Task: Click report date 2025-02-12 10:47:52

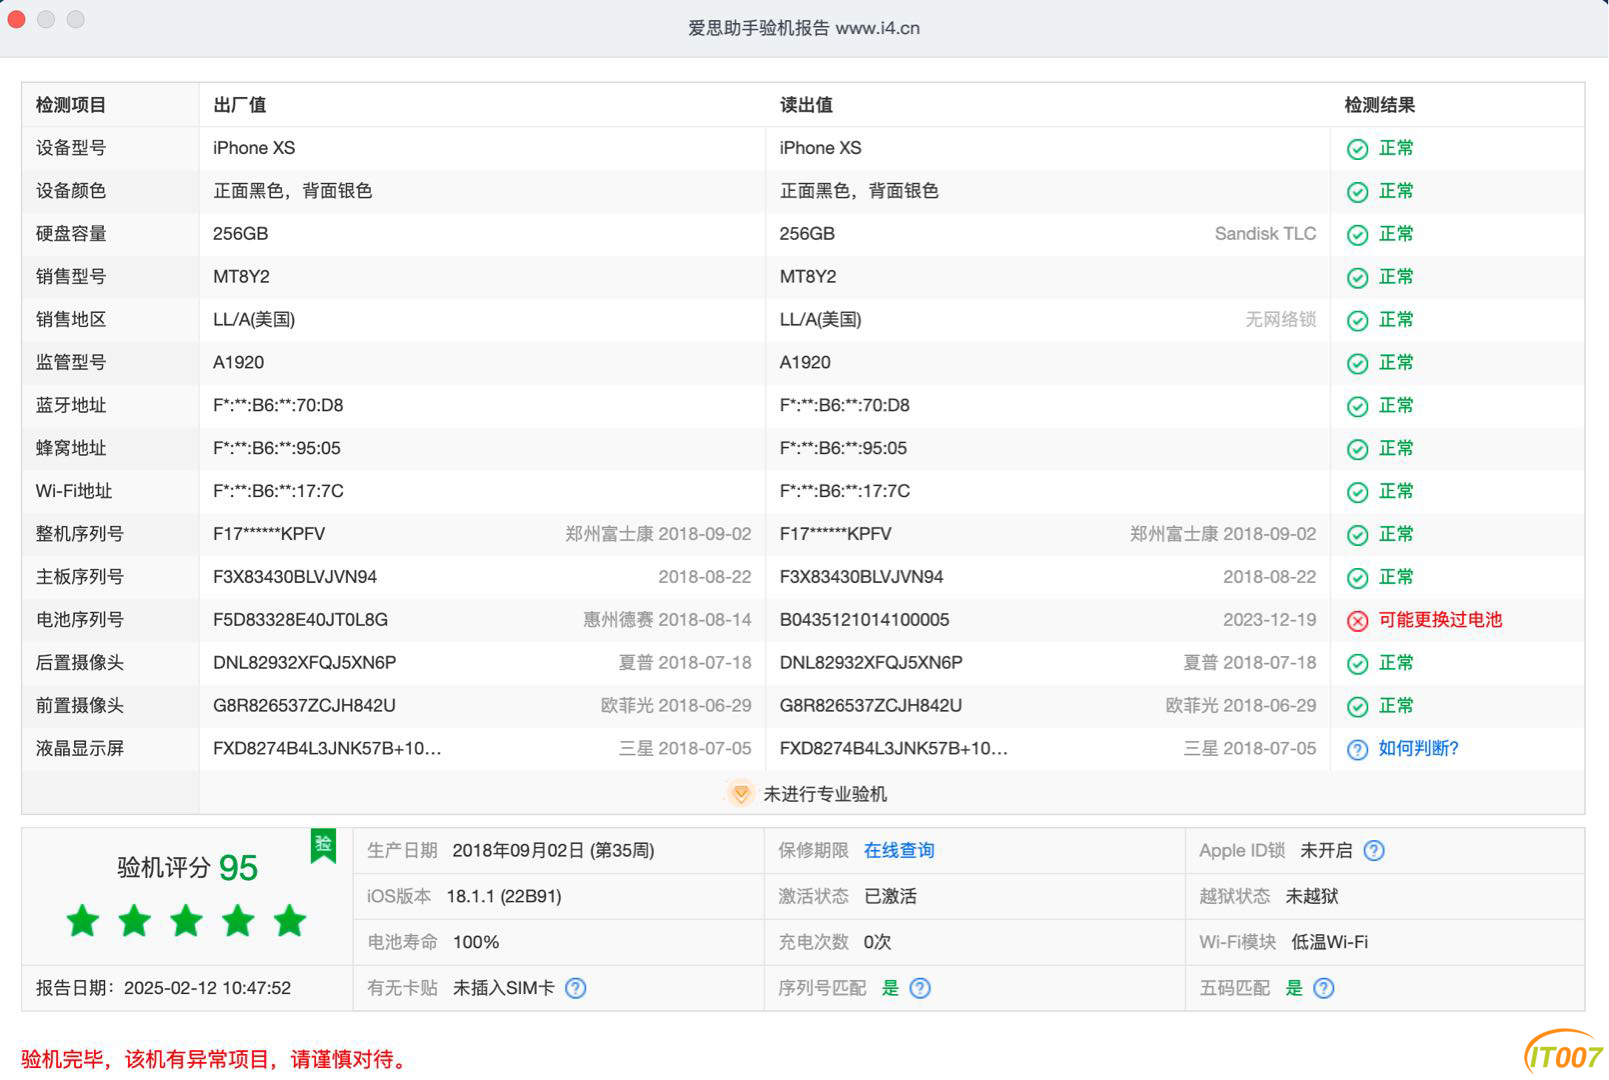Action: point(207,989)
